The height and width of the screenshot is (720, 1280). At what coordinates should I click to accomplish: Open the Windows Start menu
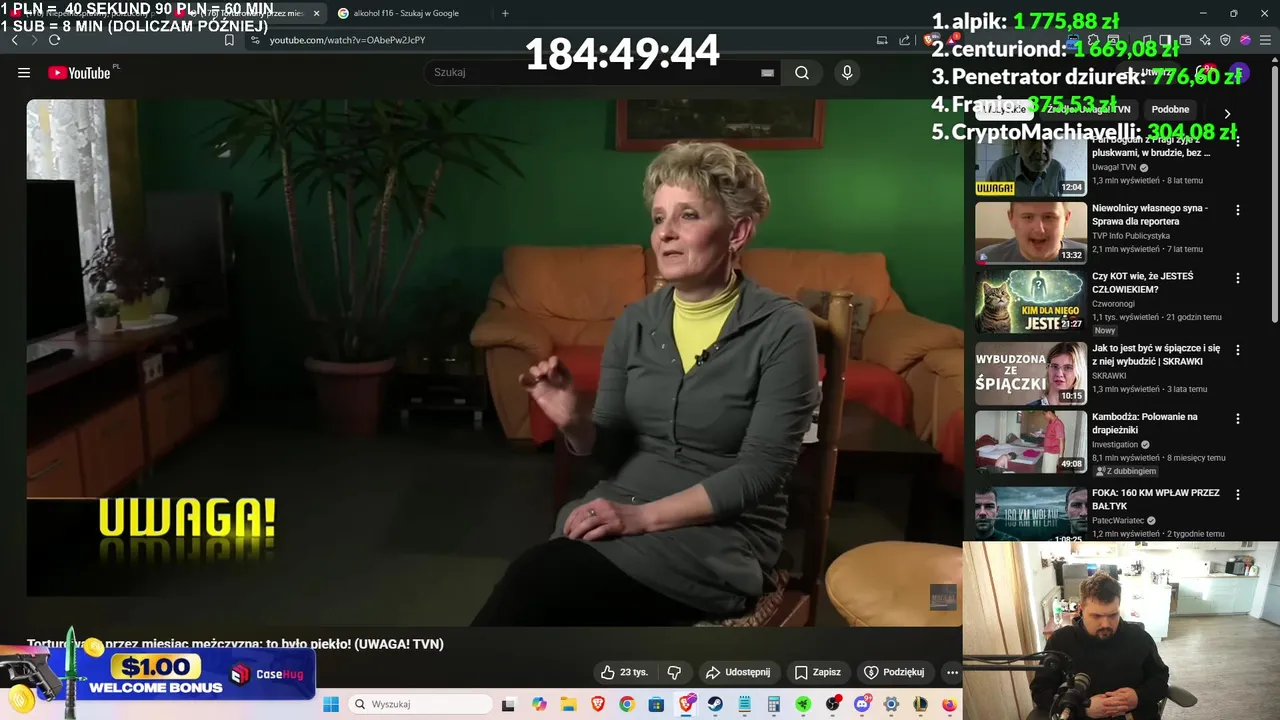[331, 704]
